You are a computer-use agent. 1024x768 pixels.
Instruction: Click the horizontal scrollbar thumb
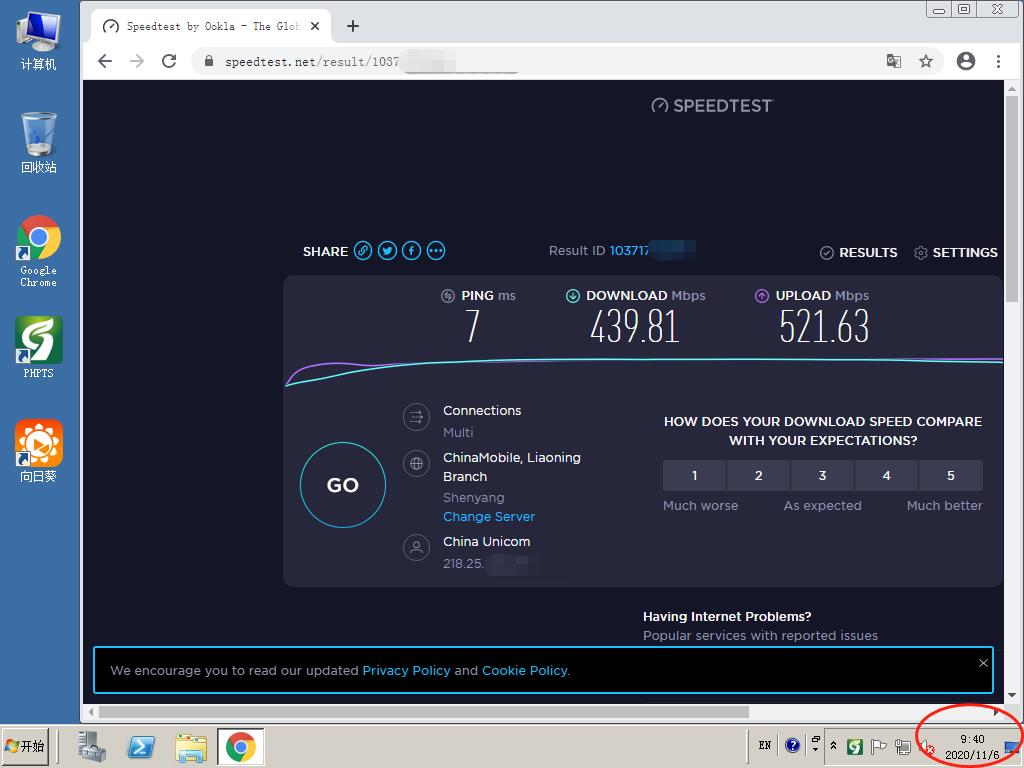click(x=424, y=711)
